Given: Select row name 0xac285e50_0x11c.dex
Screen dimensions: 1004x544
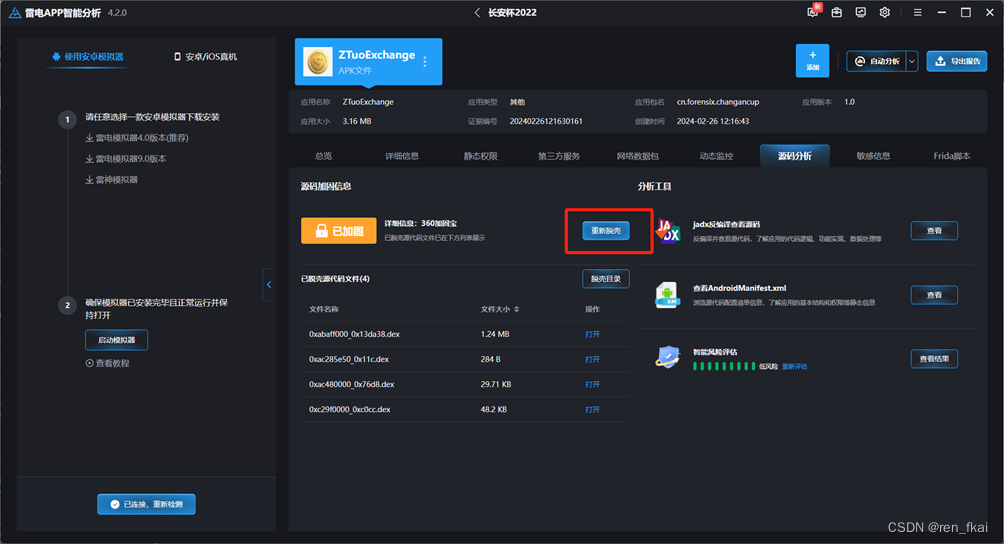Looking at the screenshot, I should click(x=349, y=359).
